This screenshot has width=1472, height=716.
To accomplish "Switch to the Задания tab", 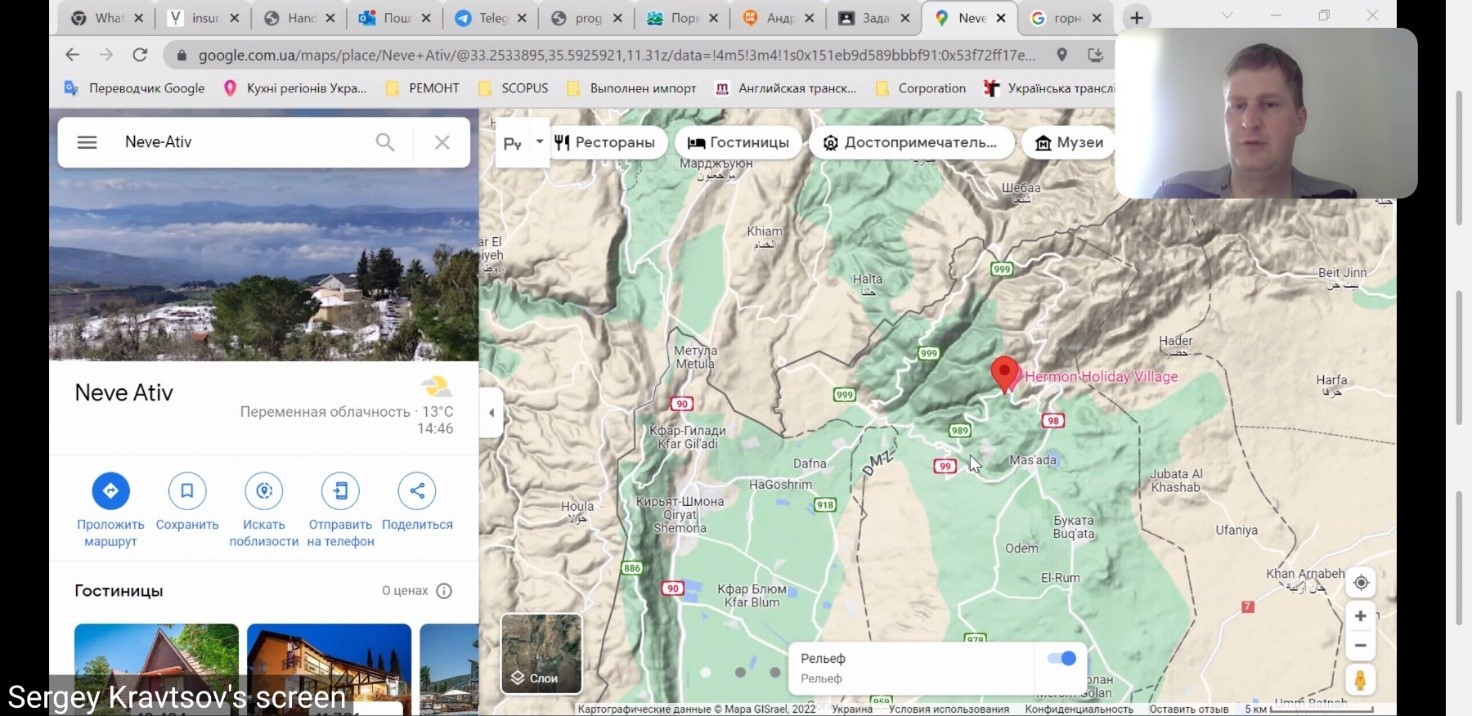I will pos(876,18).
